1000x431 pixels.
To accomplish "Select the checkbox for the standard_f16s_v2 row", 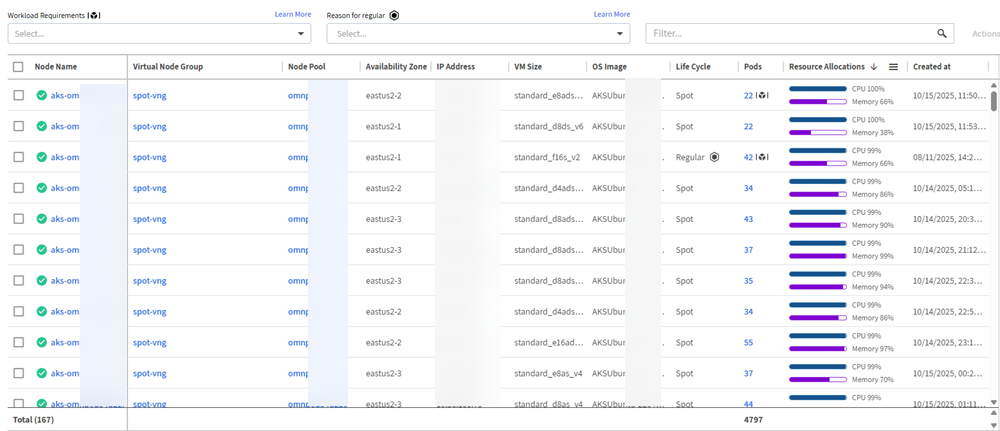I will click(x=18, y=157).
